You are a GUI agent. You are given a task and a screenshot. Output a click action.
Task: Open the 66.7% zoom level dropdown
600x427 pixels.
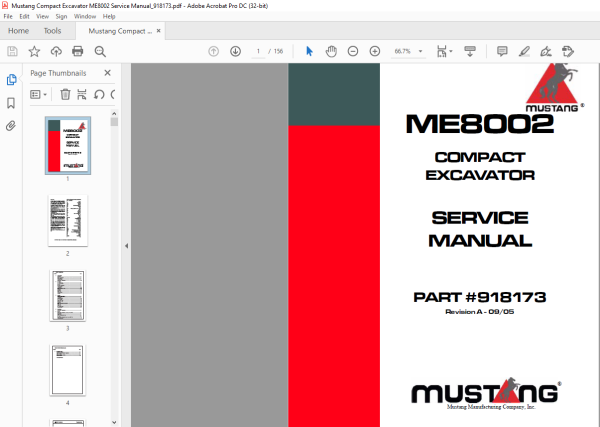coord(408,51)
